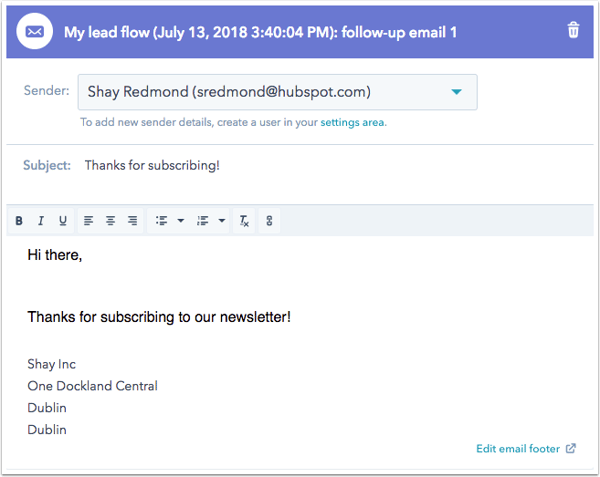Insert a link with chain icon

tap(269, 221)
